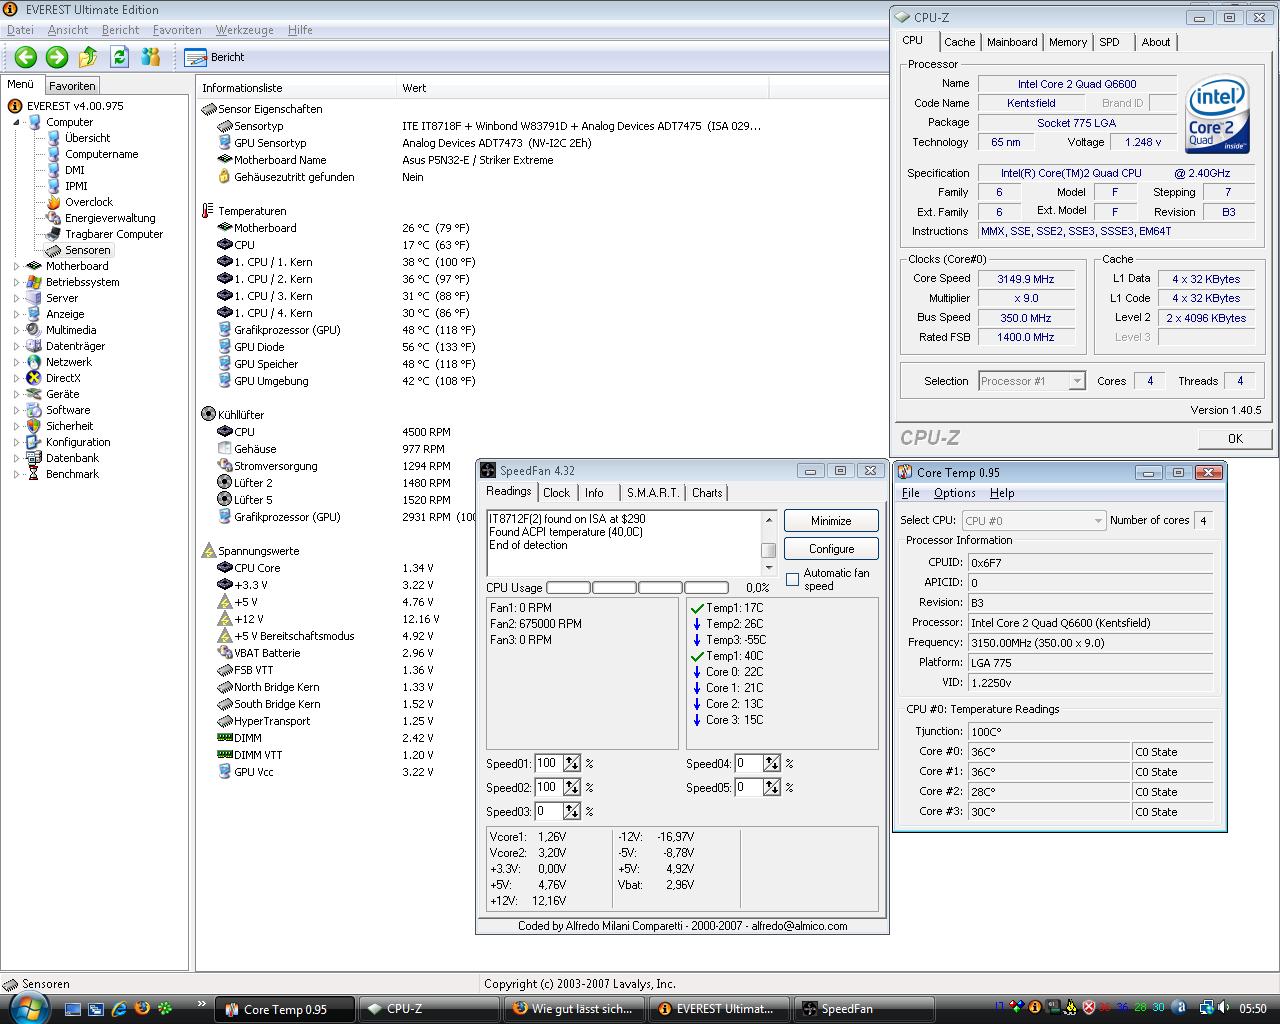Open the Charts tab in SpeedFan
Image resolution: width=1280 pixels, height=1024 pixels.
point(707,493)
